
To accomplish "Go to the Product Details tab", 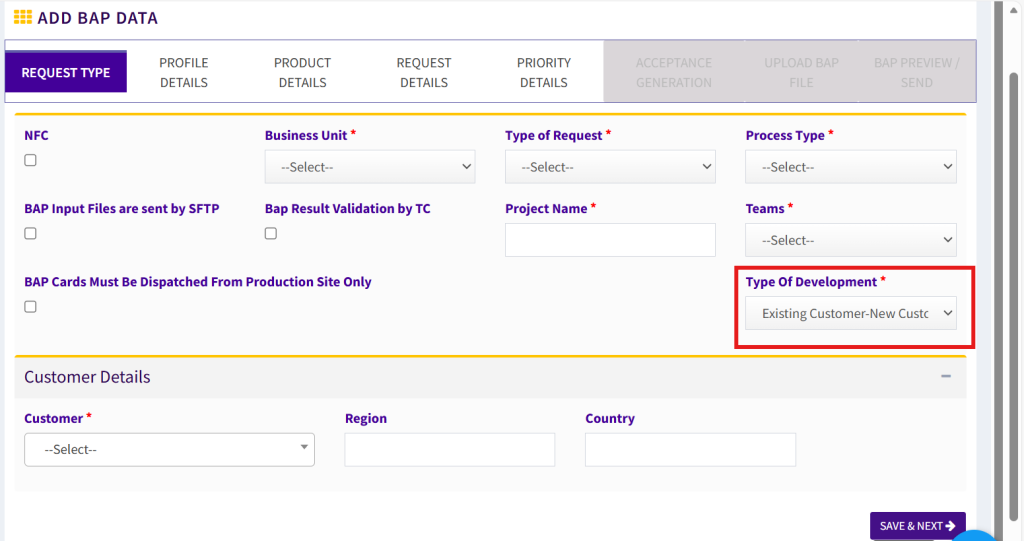I will (302, 72).
